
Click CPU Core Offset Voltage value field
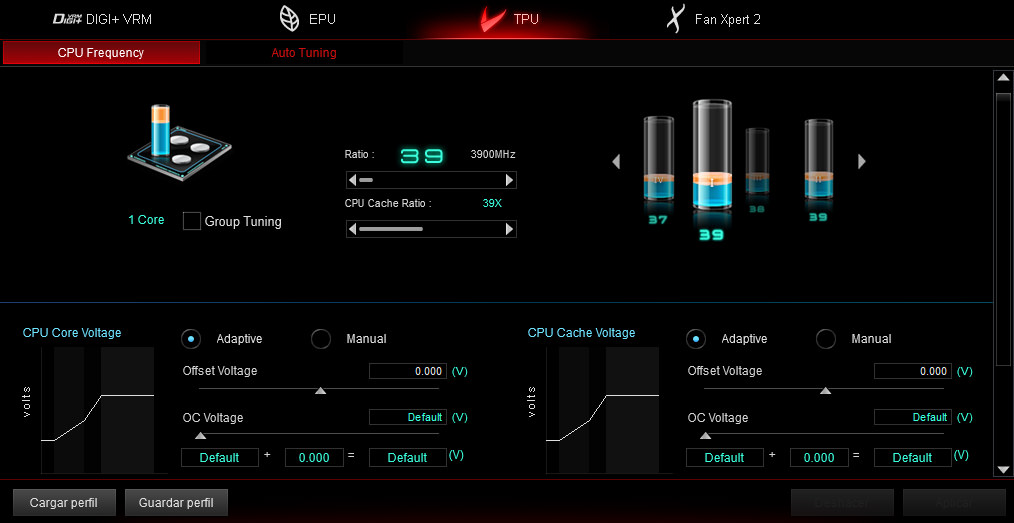click(407, 371)
